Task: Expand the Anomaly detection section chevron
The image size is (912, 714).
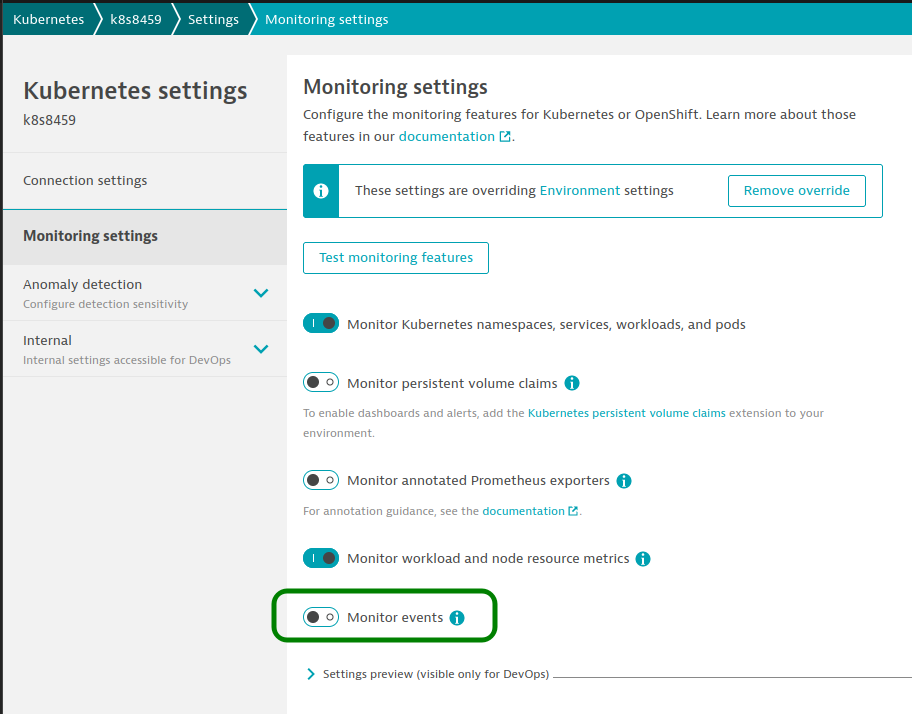Action: click(261, 292)
